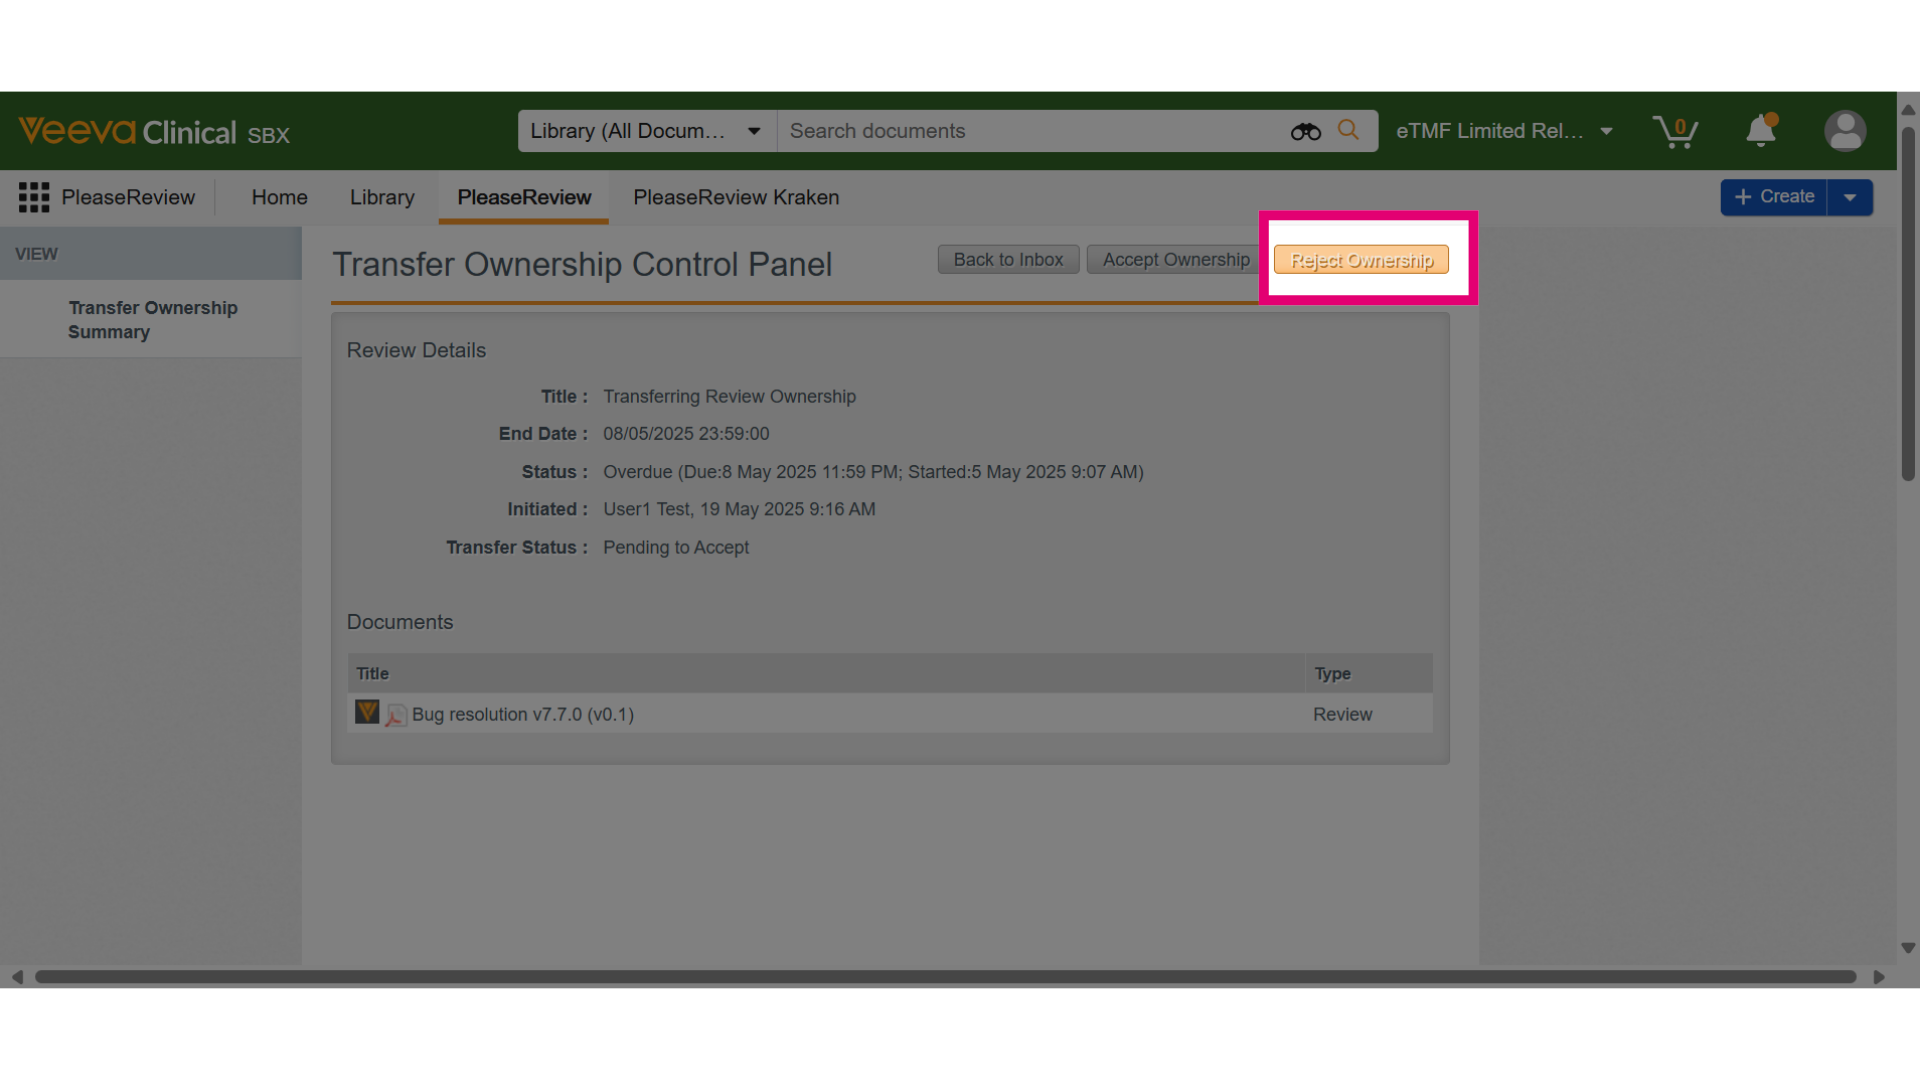Viewport: 1920px width, 1080px height.
Task: Click the horizontal scrollbar at page bottom
Action: 945,977
